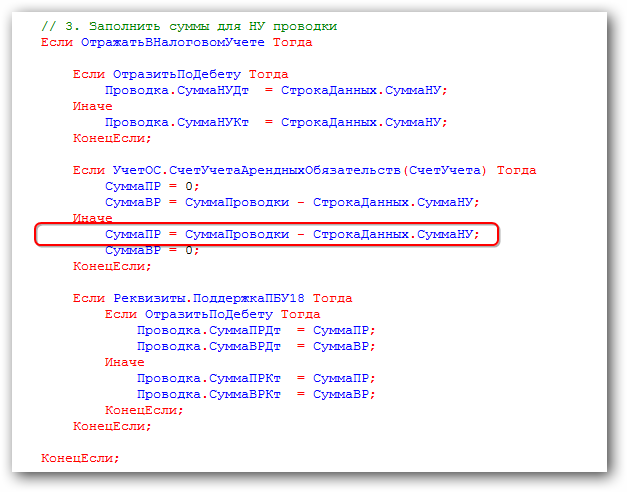Image resolution: width=627 pixels, height=492 pixels.
Task: Click the line 'Проводка.СуммаНУДт = СтрокаДанных.СуммаНУ;'
Action: coord(276,90)
